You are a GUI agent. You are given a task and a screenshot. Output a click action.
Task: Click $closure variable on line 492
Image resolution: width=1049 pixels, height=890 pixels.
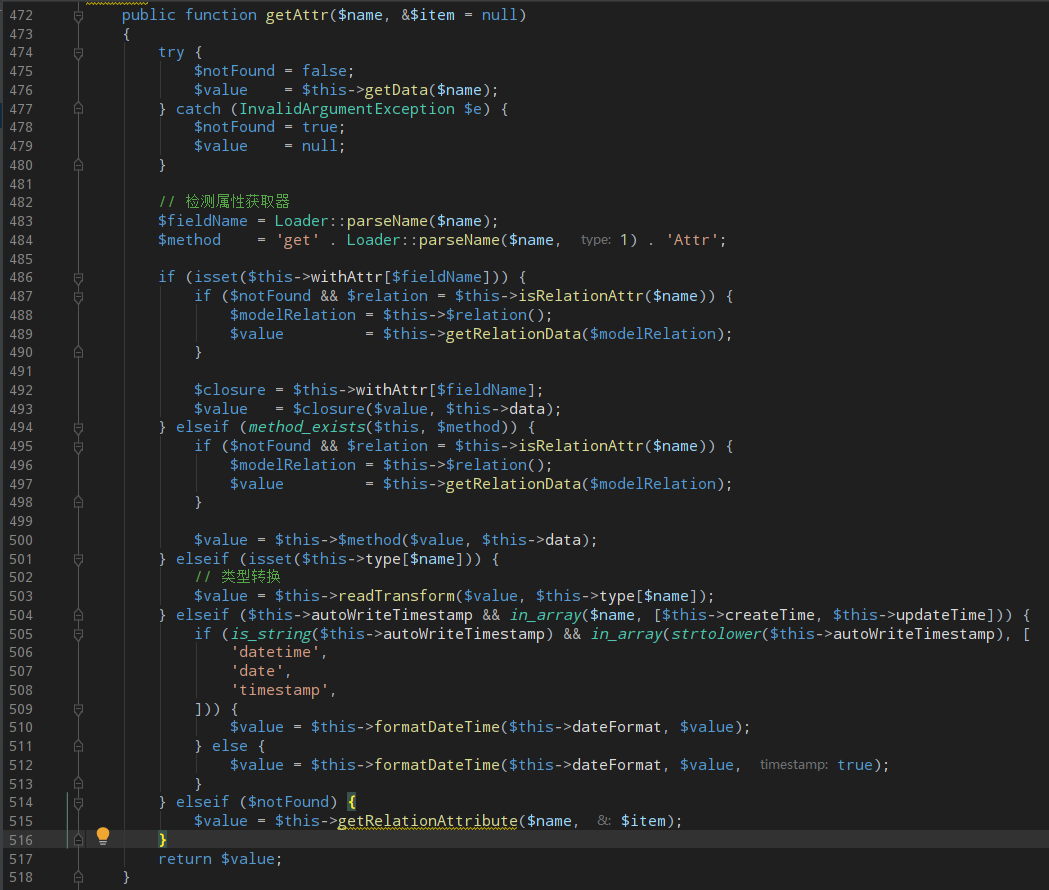(x=229, y=389)
